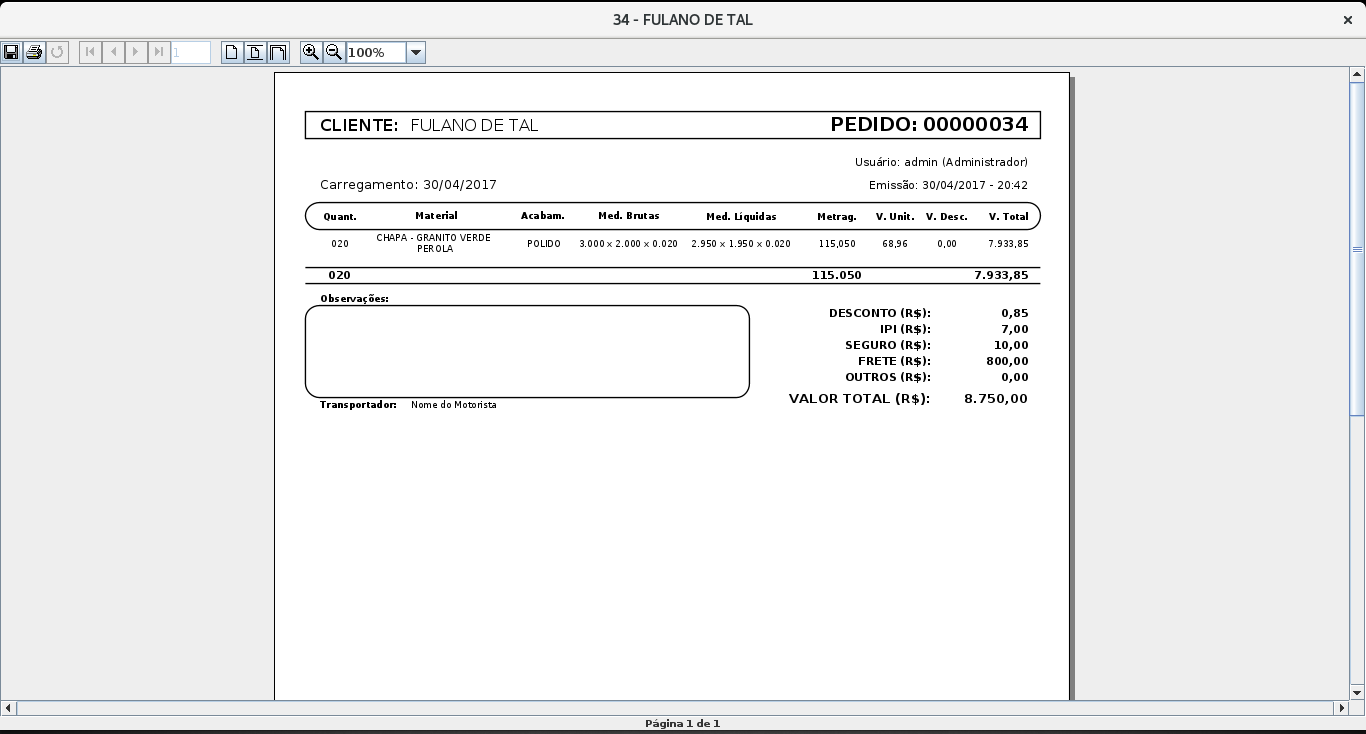Screen dimensions: 1366x734
Task: Click the vertical scrollbar down arrow
Action: pyautogui.click(x=1357, y=692)
